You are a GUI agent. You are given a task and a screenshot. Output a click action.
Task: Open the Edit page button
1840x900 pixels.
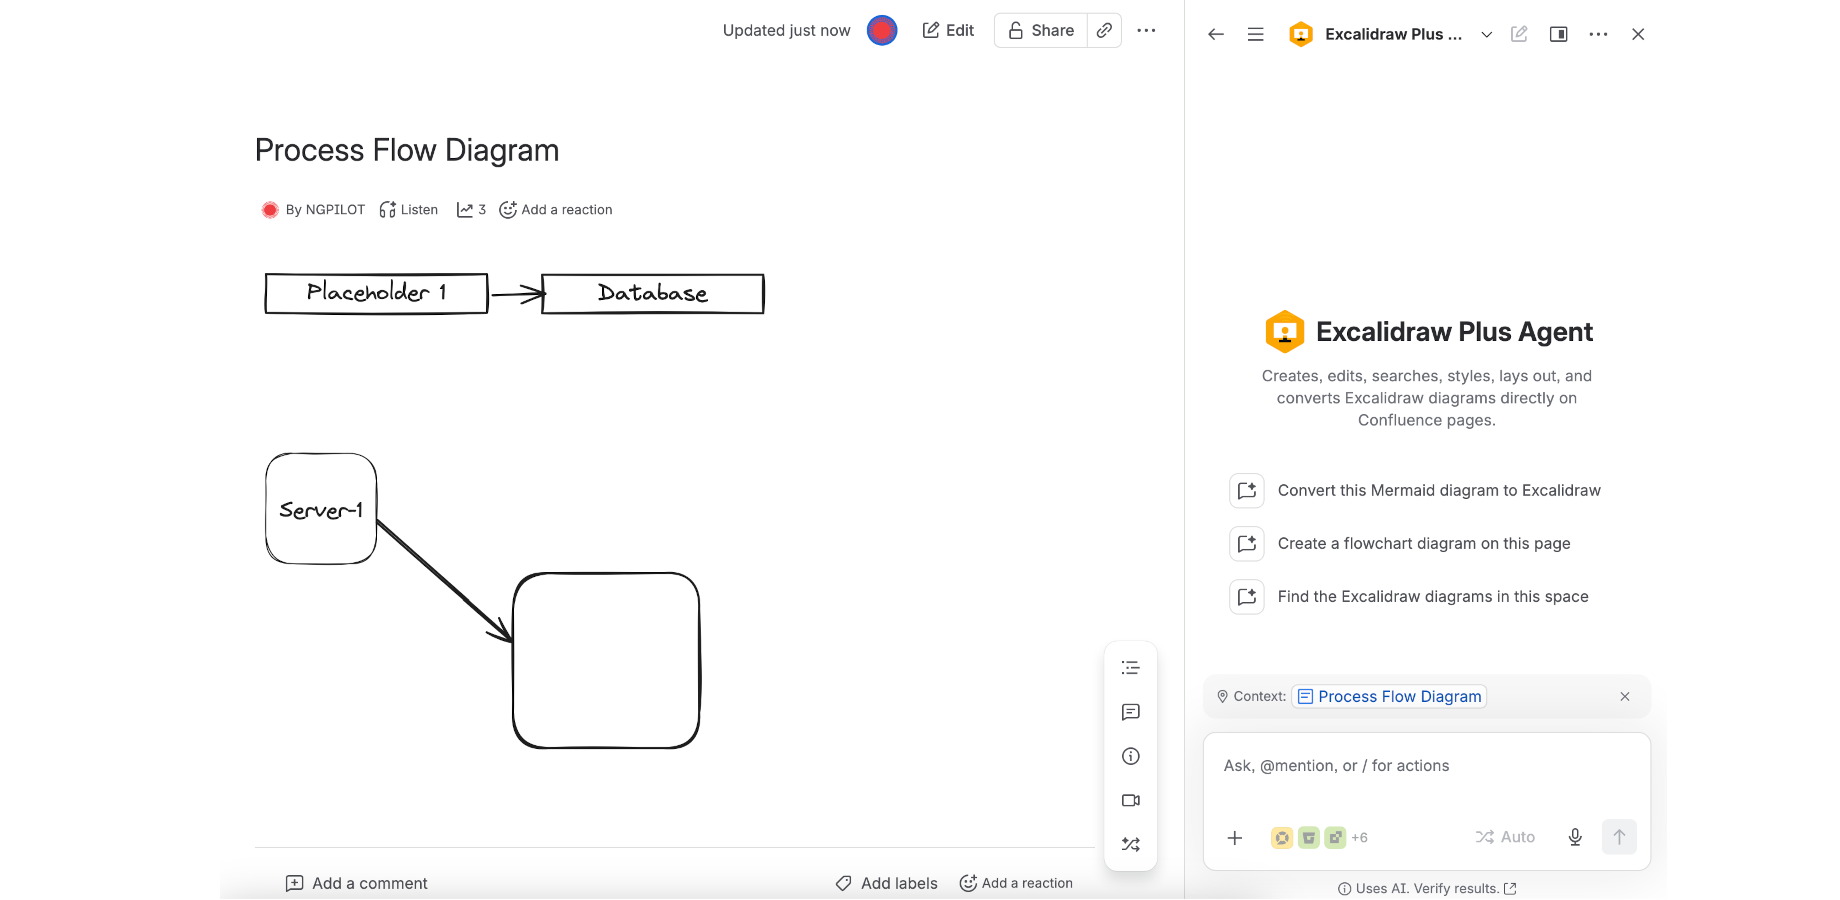948,30
